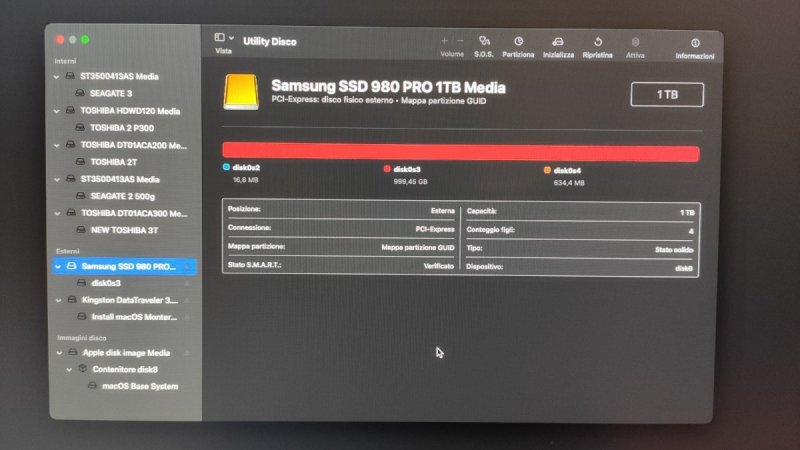Viewport: 800px width, 450px height.
Task: Select NEW TOSHIBA 3T volume
Action: click(124, 230)
